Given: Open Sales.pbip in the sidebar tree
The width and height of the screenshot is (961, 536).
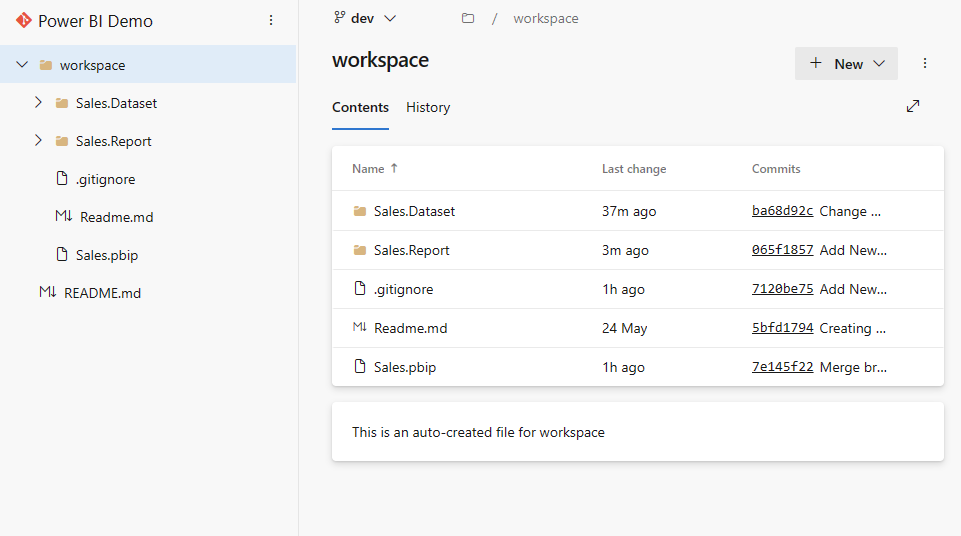Looking at the screenshot, I should [x=107, y=255].
